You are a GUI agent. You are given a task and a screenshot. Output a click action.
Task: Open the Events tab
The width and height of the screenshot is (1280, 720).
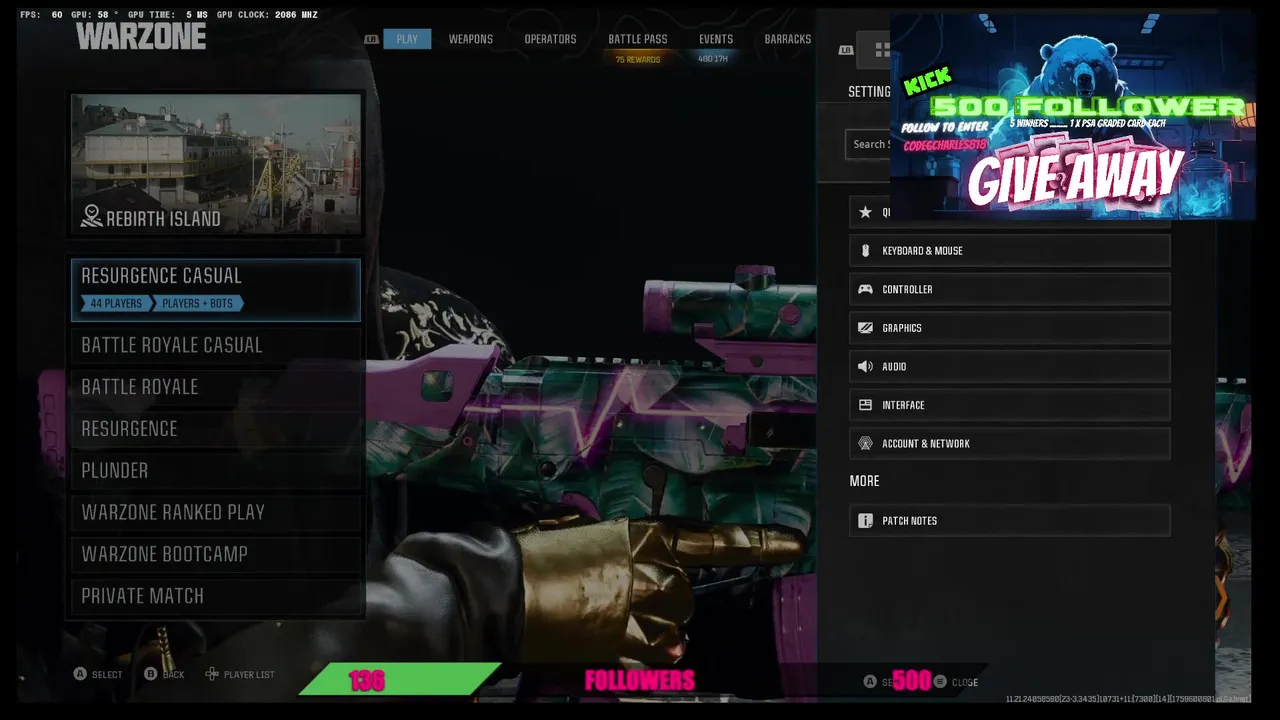tap(716, 39)
